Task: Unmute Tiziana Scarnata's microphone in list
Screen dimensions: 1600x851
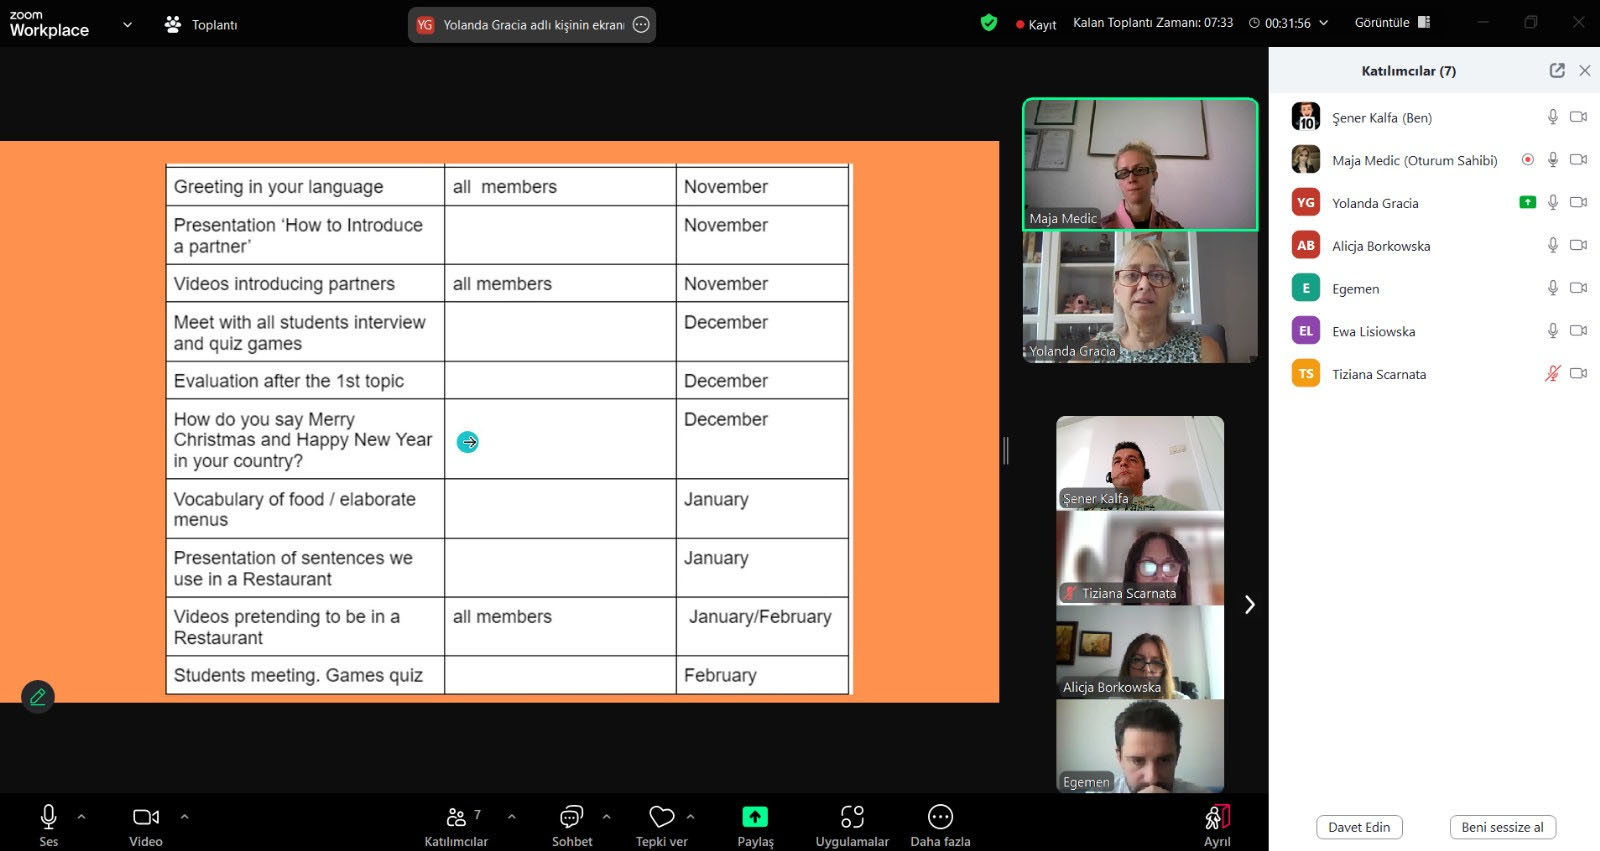Action: (x=1552, y=374)
